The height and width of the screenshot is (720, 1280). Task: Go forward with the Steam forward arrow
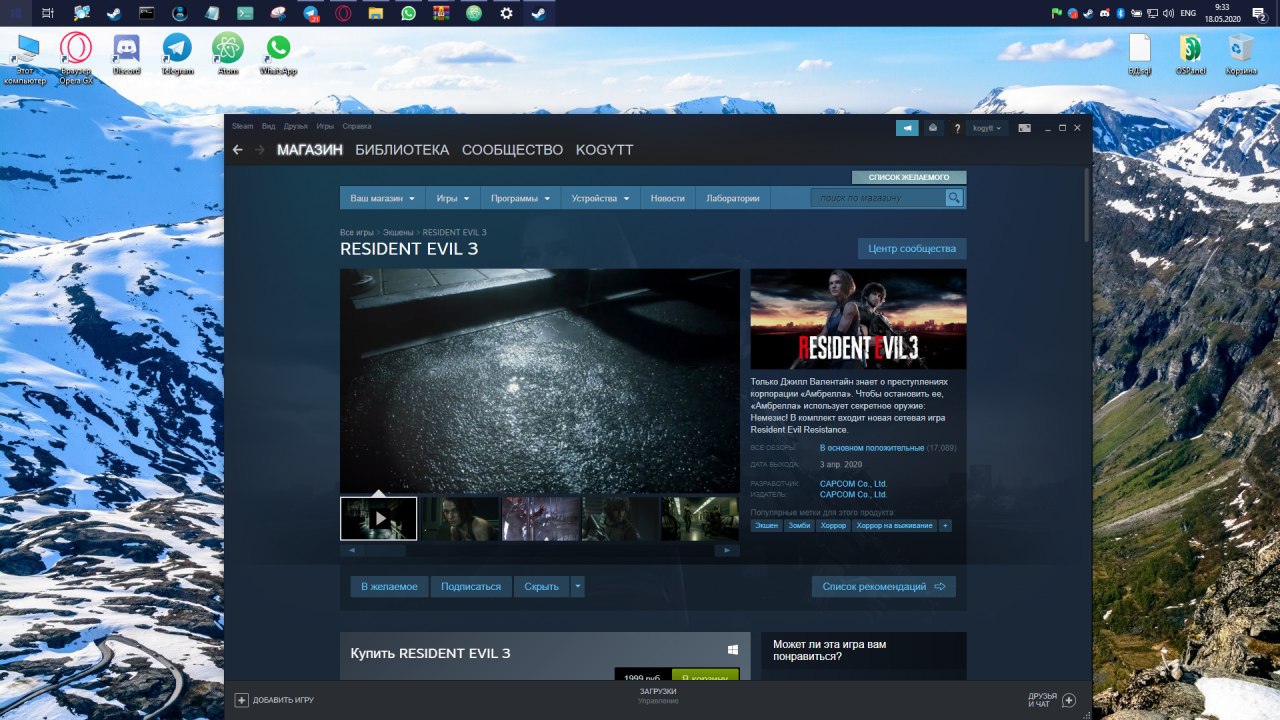260,150
